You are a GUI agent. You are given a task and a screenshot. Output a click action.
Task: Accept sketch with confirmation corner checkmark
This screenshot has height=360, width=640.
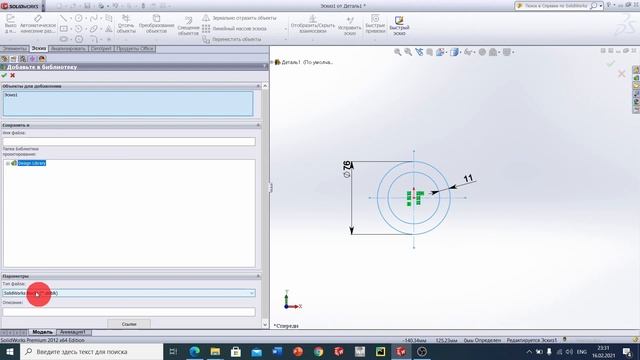click(x=610, y=63)
